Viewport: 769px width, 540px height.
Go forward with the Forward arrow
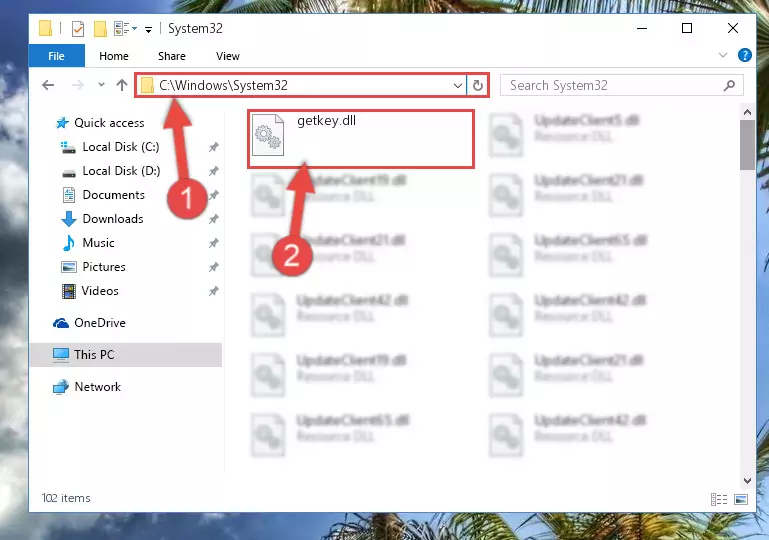(77, 85)
